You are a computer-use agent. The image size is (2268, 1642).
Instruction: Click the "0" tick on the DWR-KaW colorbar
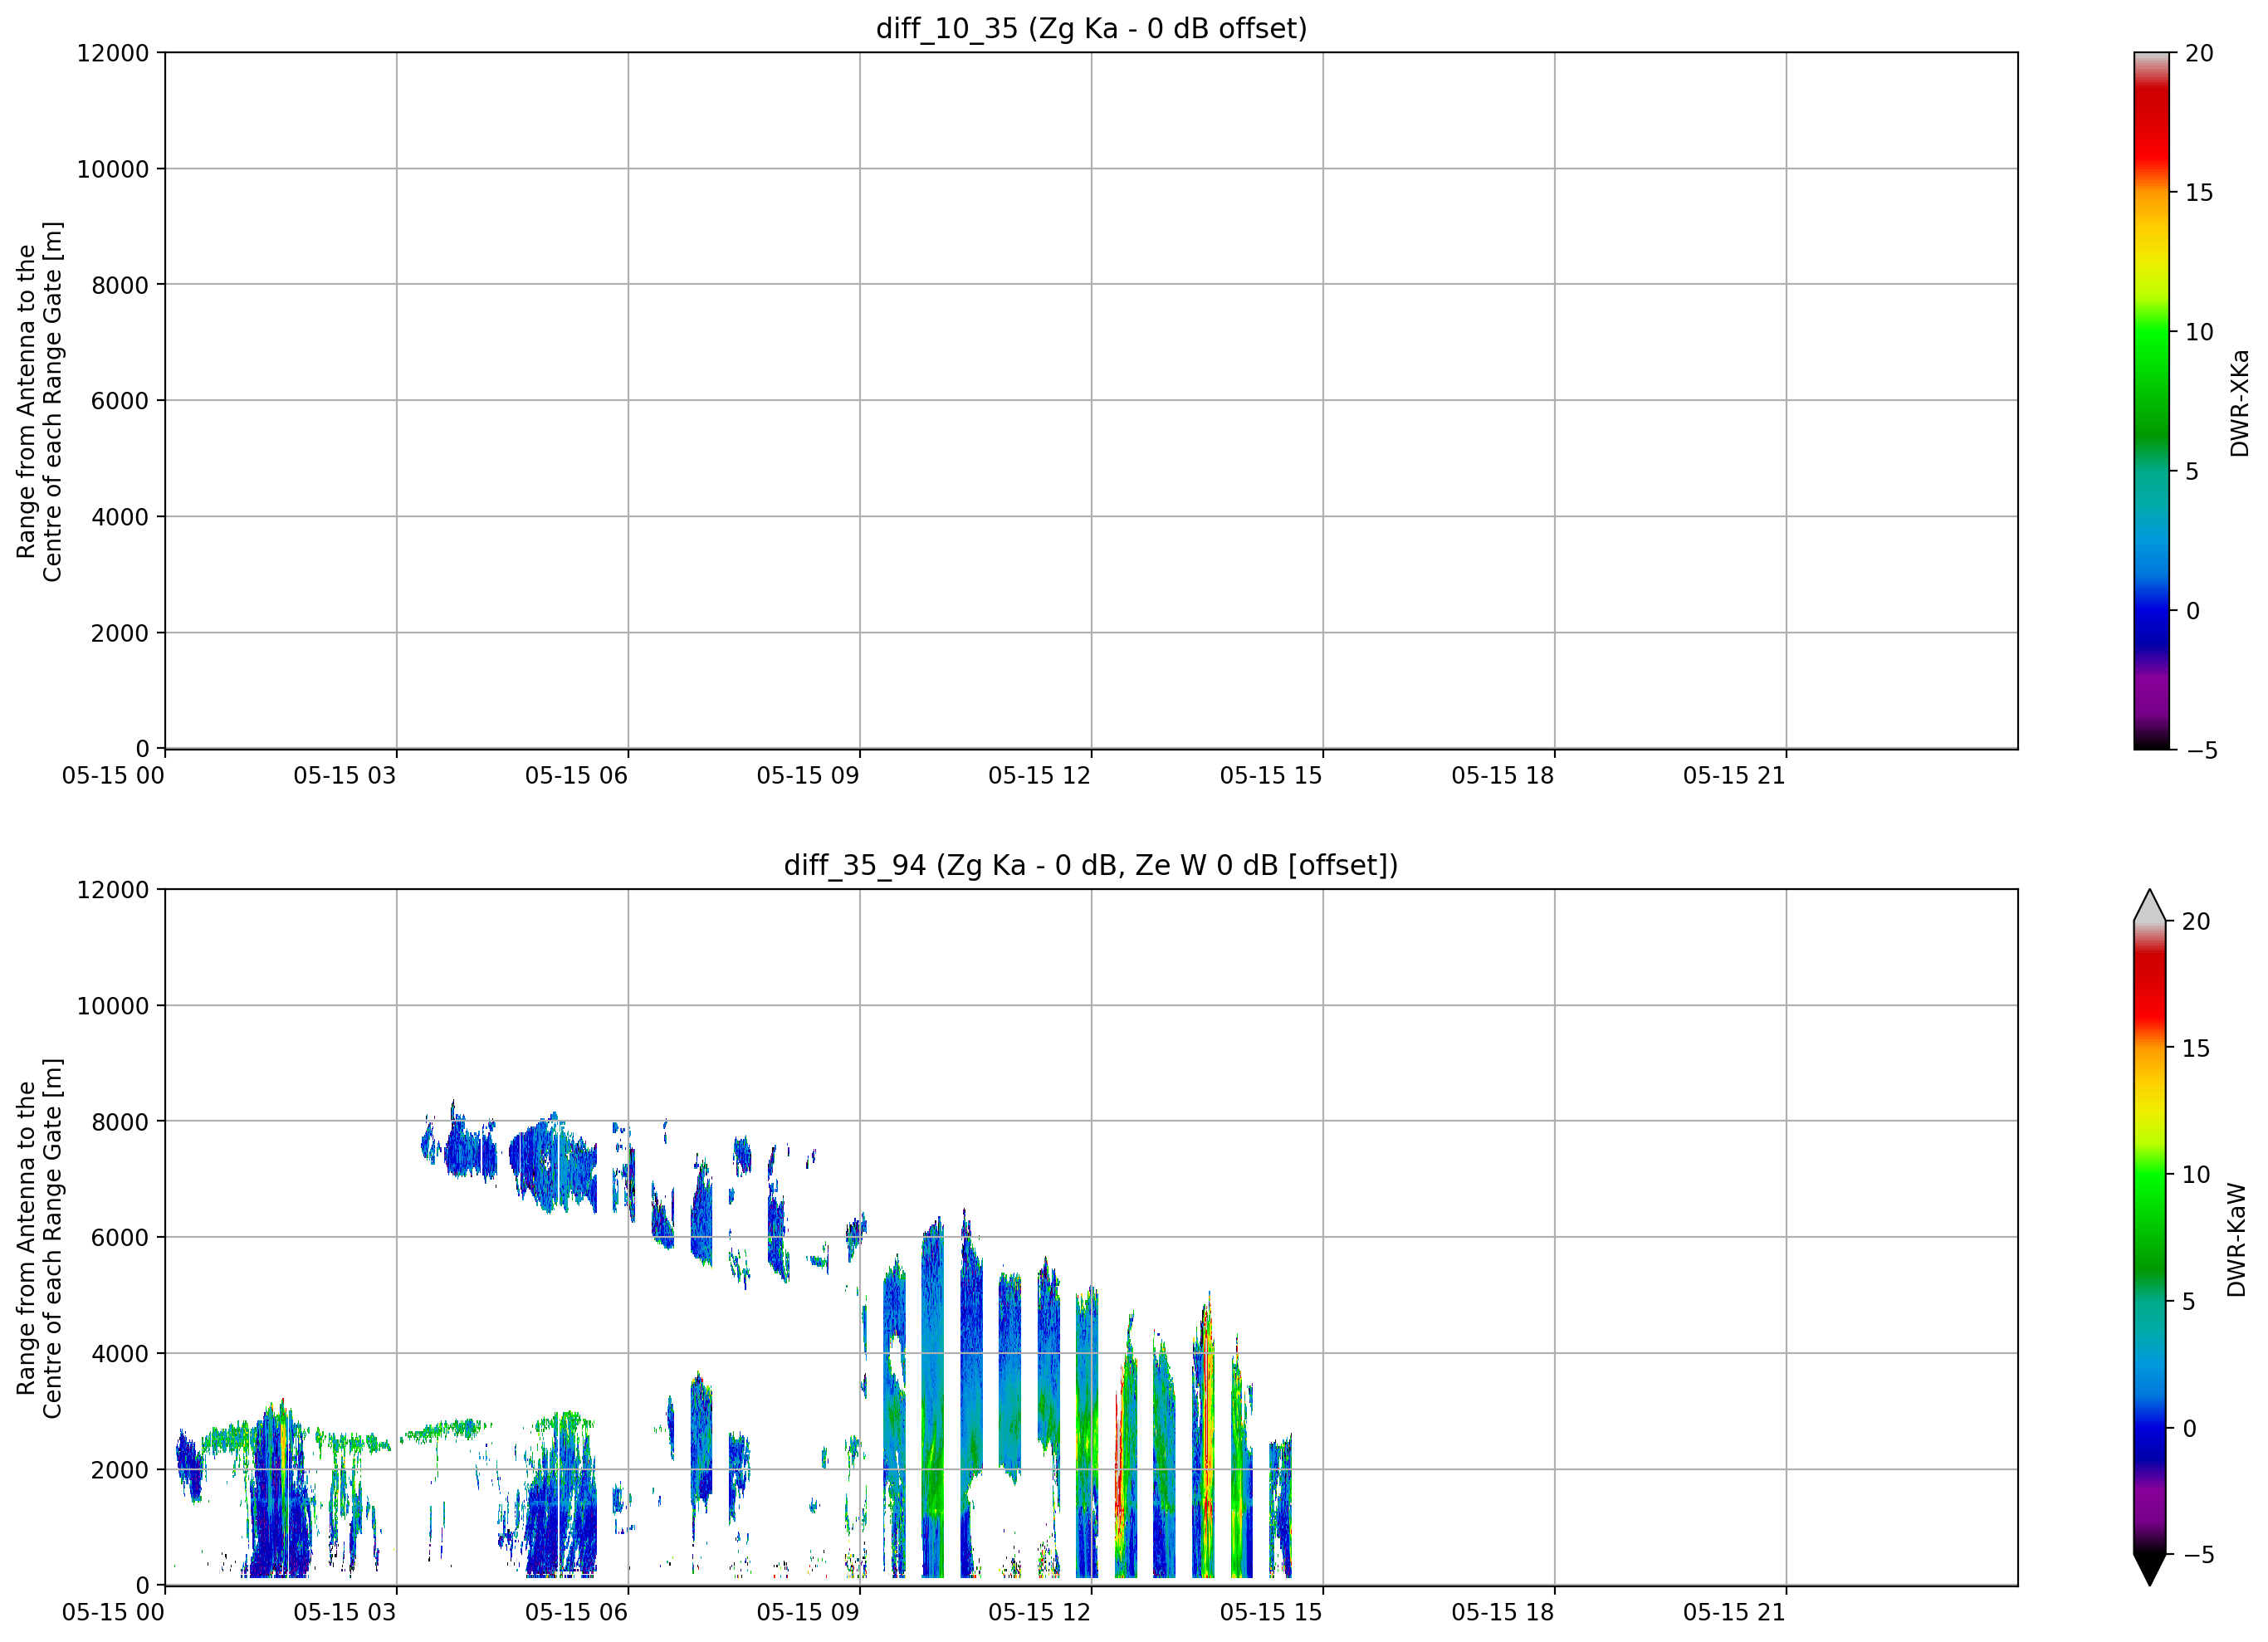pyautogui.click(x=2188, y=1428)
